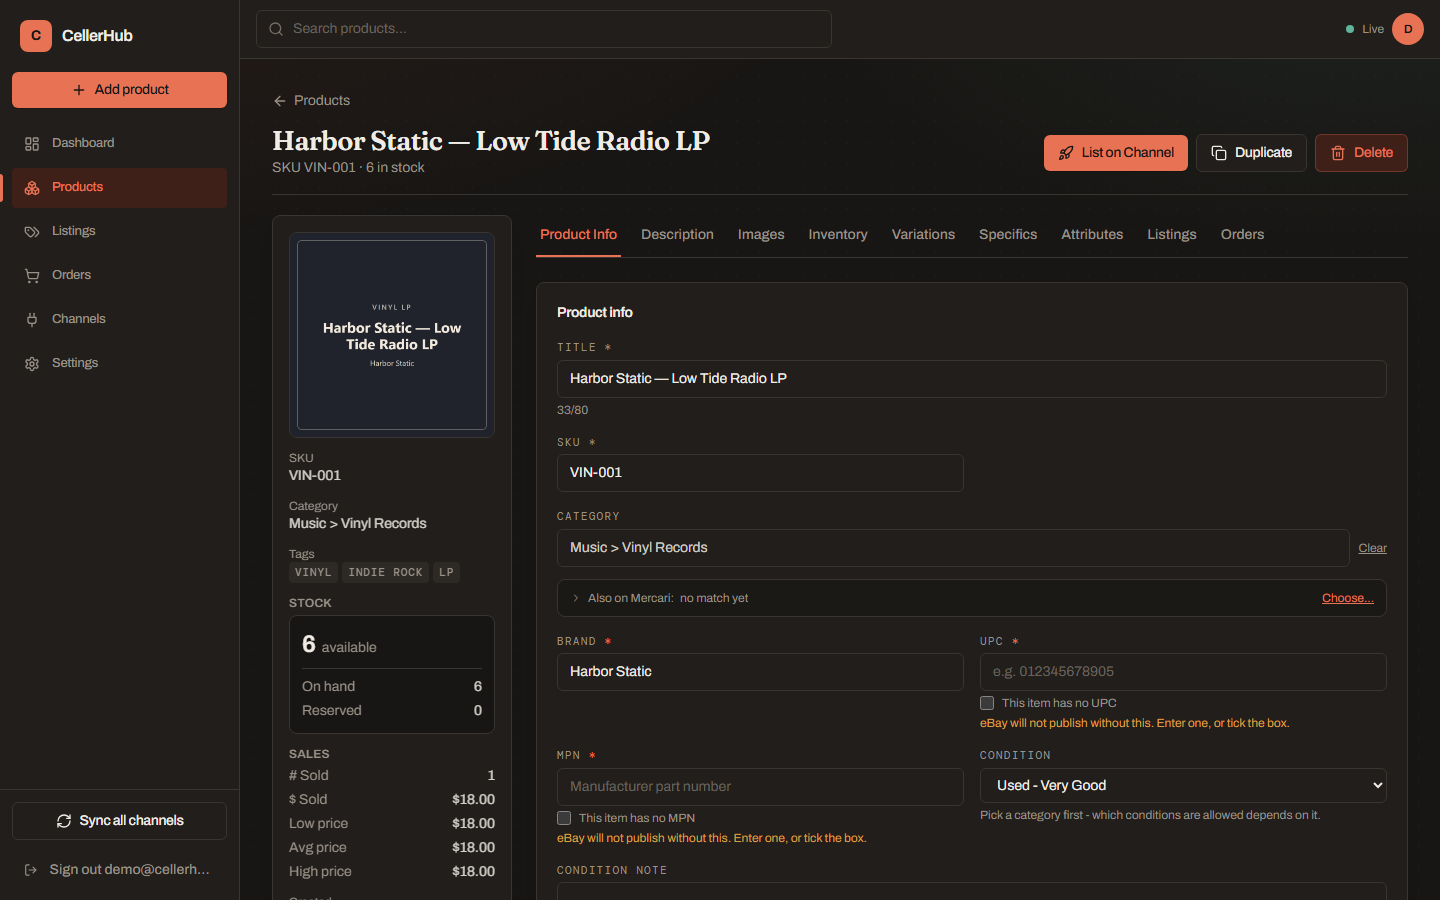Screen dimensions: 1440x900
Task: Click the UPC input field
Action: pyautogui.click(x=1183, y=672)
